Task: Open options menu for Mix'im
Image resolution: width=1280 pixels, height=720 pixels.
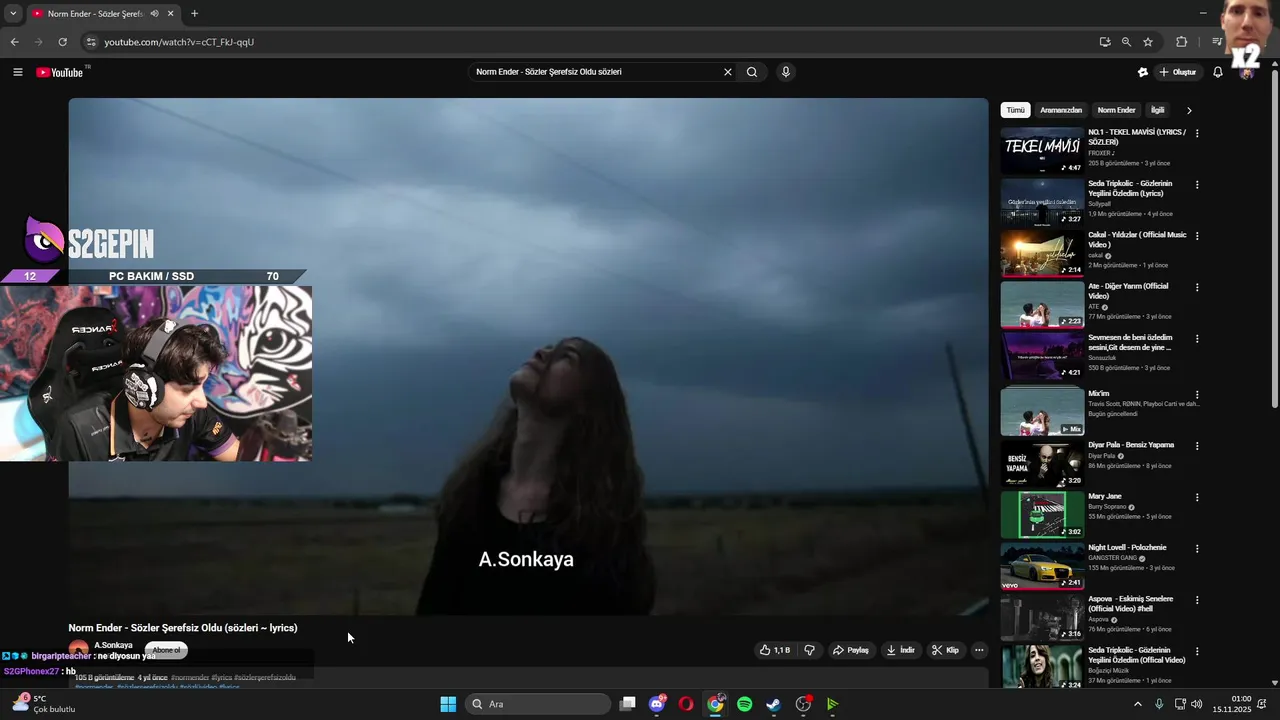Action: point(1197,394)
